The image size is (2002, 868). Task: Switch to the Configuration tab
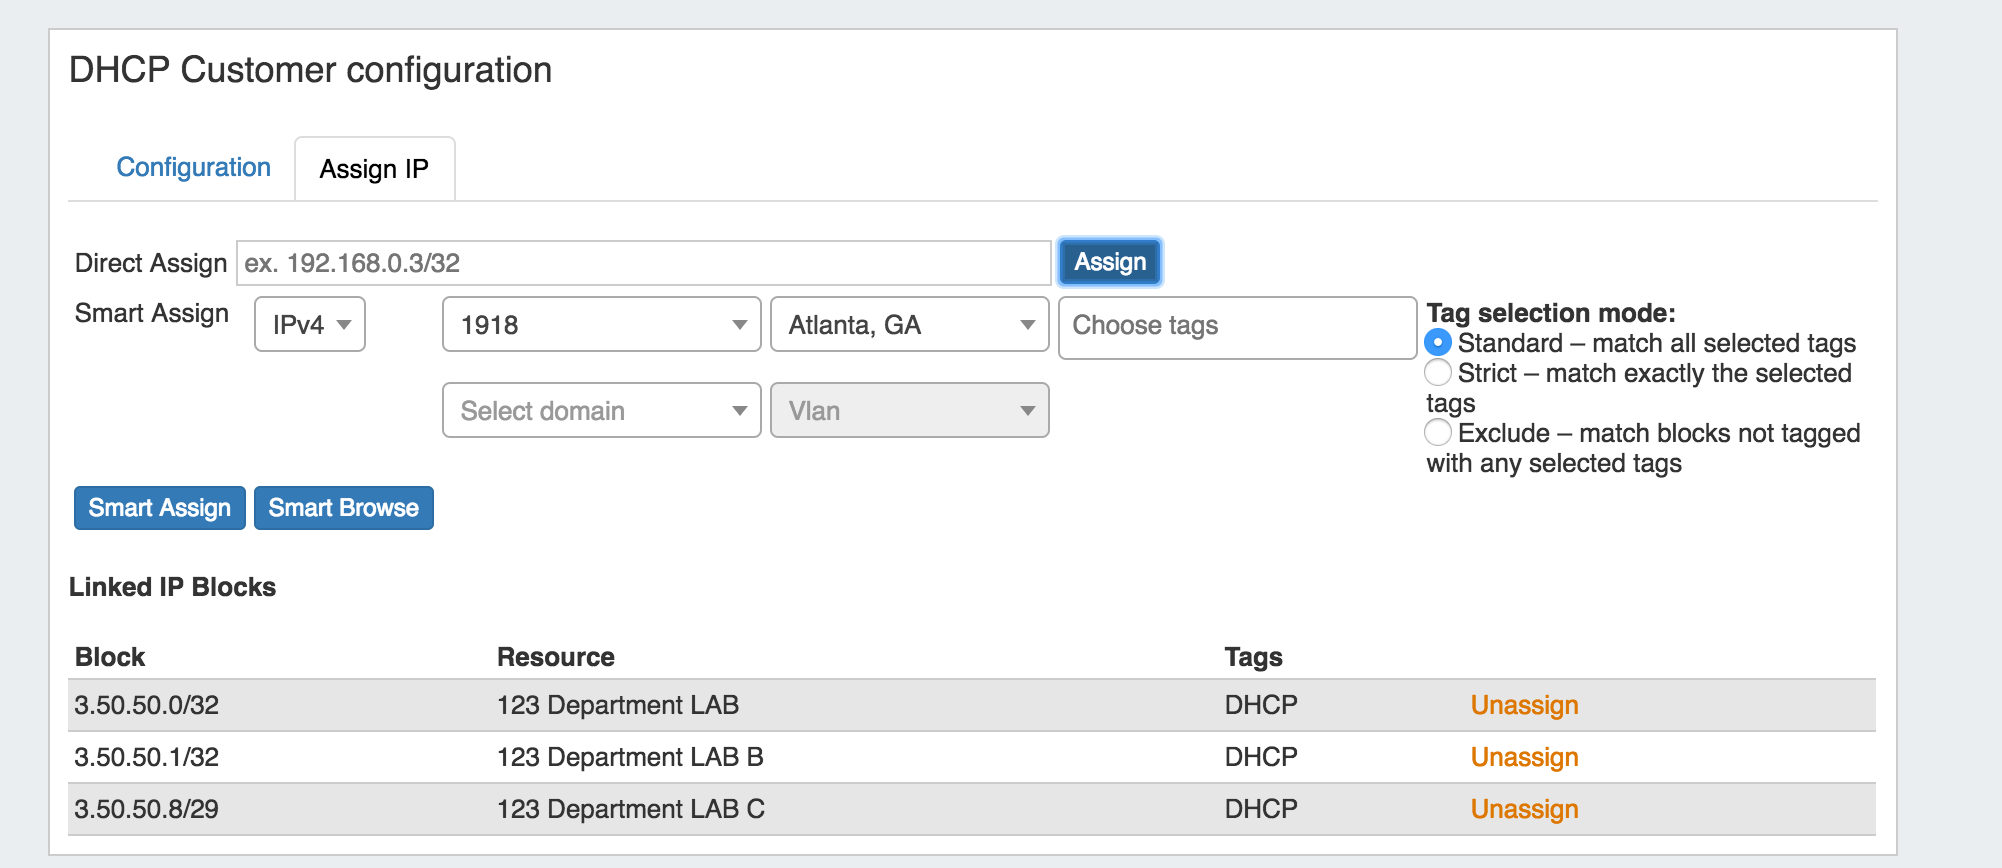tap(193, 167)
